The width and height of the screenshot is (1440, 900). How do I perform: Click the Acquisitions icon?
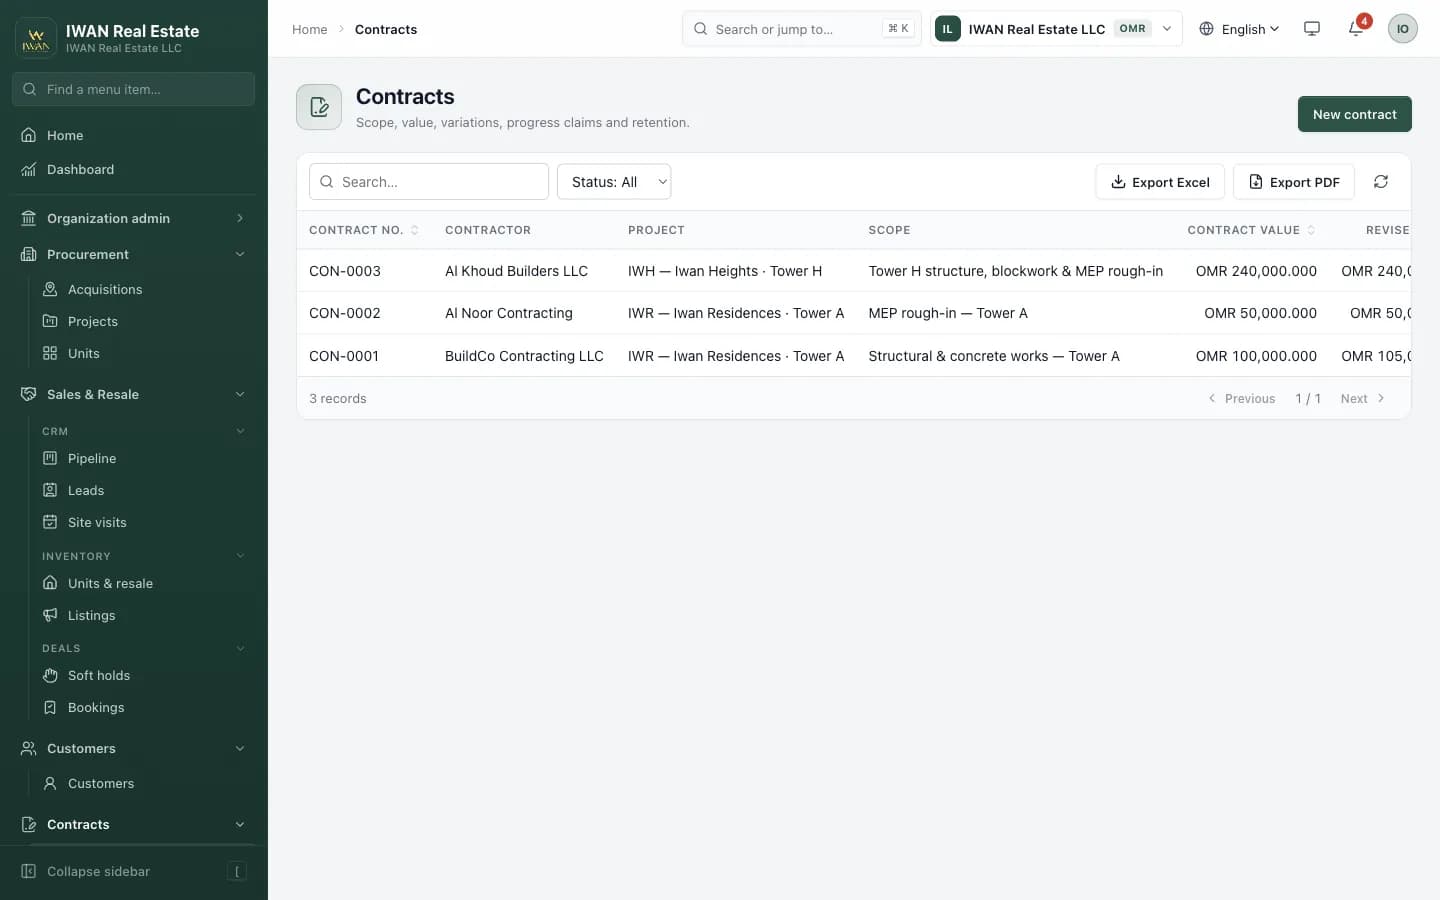click(x=50, y=289)
